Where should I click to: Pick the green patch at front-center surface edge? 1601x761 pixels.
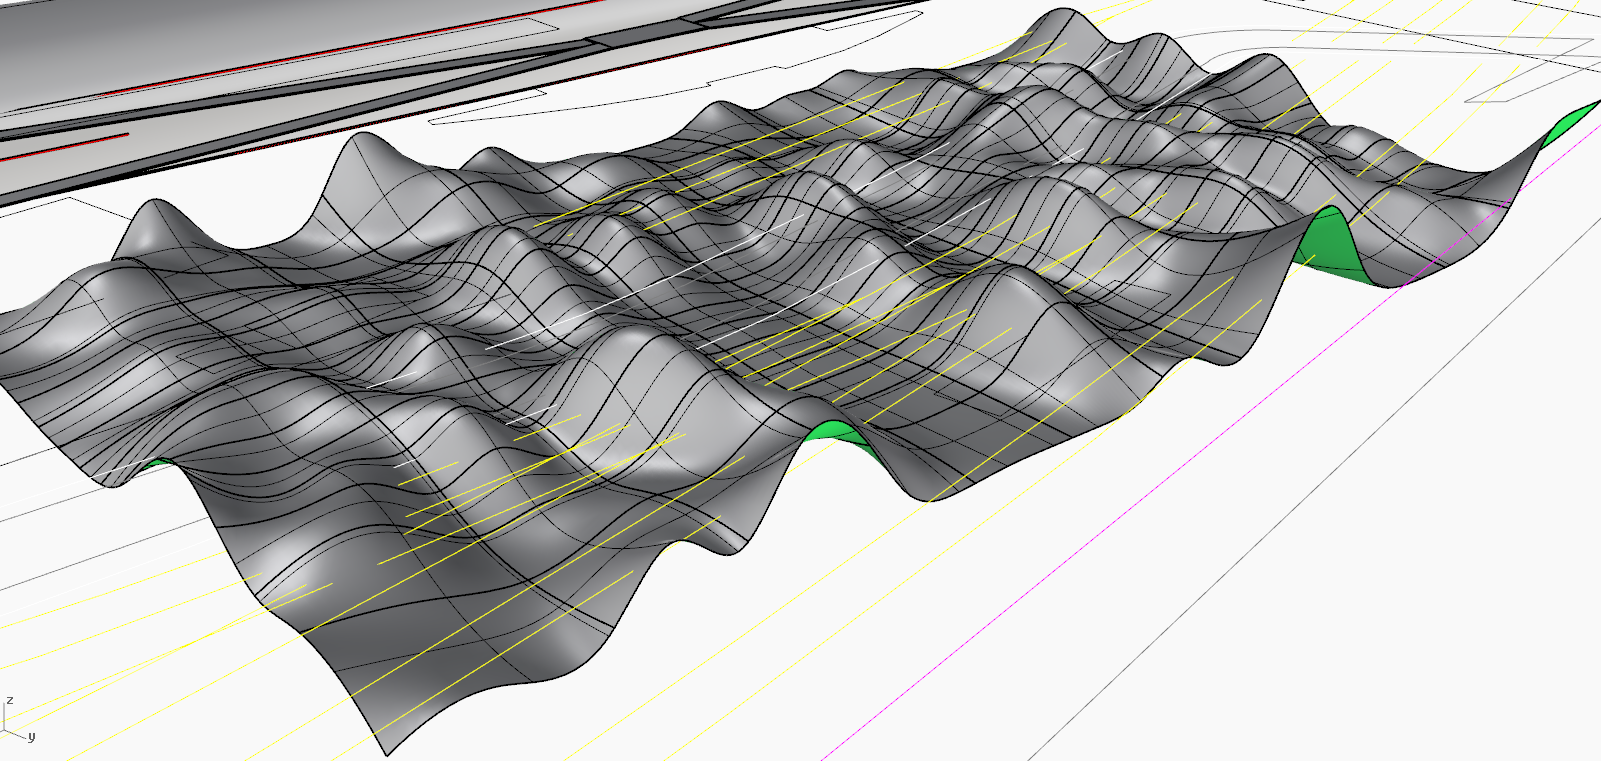[x=836, y=432]
